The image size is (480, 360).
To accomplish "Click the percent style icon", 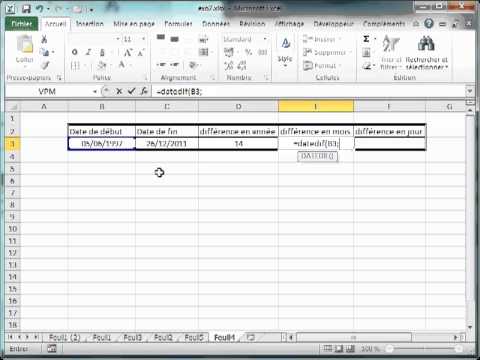I will (248, 52).
